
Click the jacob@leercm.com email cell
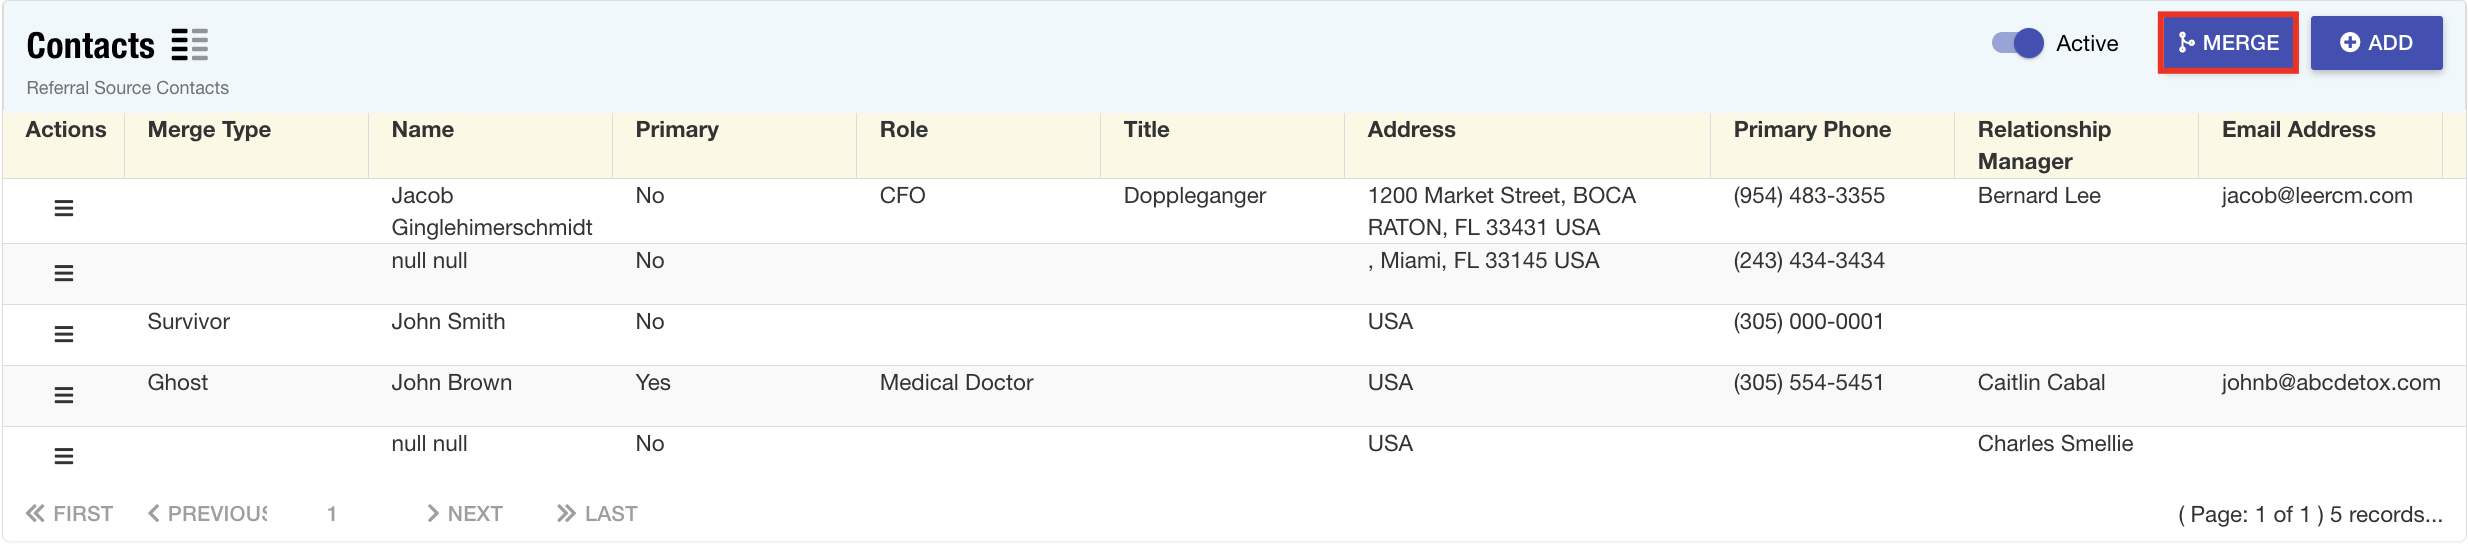(x=2317, y=196)
